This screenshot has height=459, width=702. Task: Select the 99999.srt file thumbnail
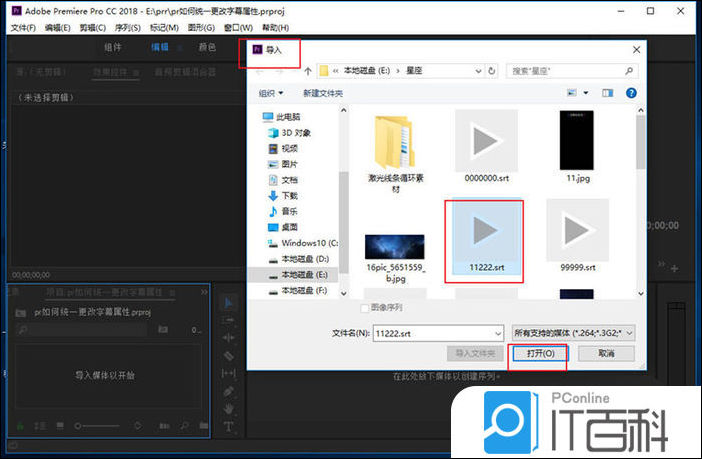point(577,231)
